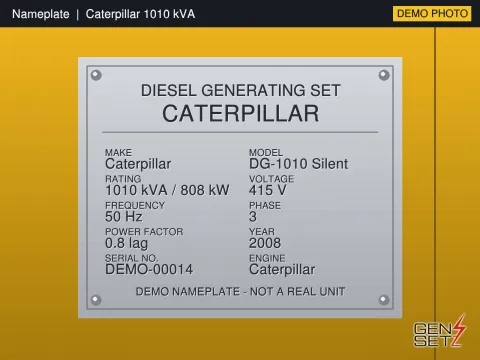Image resolution: width=480 pixels, height=360 pixels.
Task: Click the SERIAL NO. label
Action: click(132, 258)
